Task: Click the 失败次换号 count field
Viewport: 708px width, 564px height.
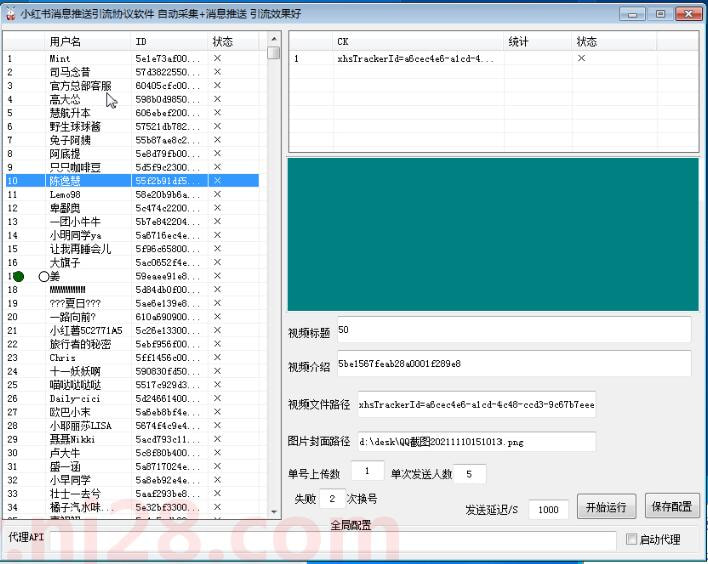Action: click(332, 499)
